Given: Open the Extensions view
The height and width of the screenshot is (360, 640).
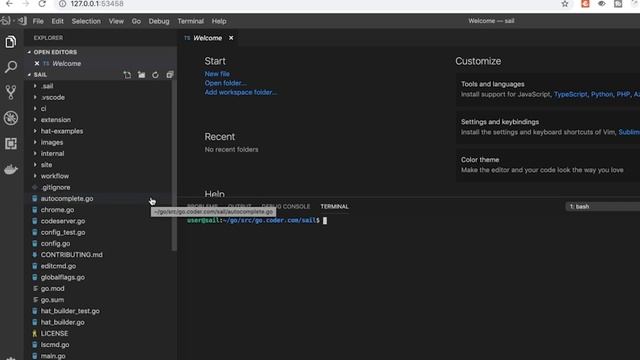Looking at the screenshot, I should tap(11, 143).
